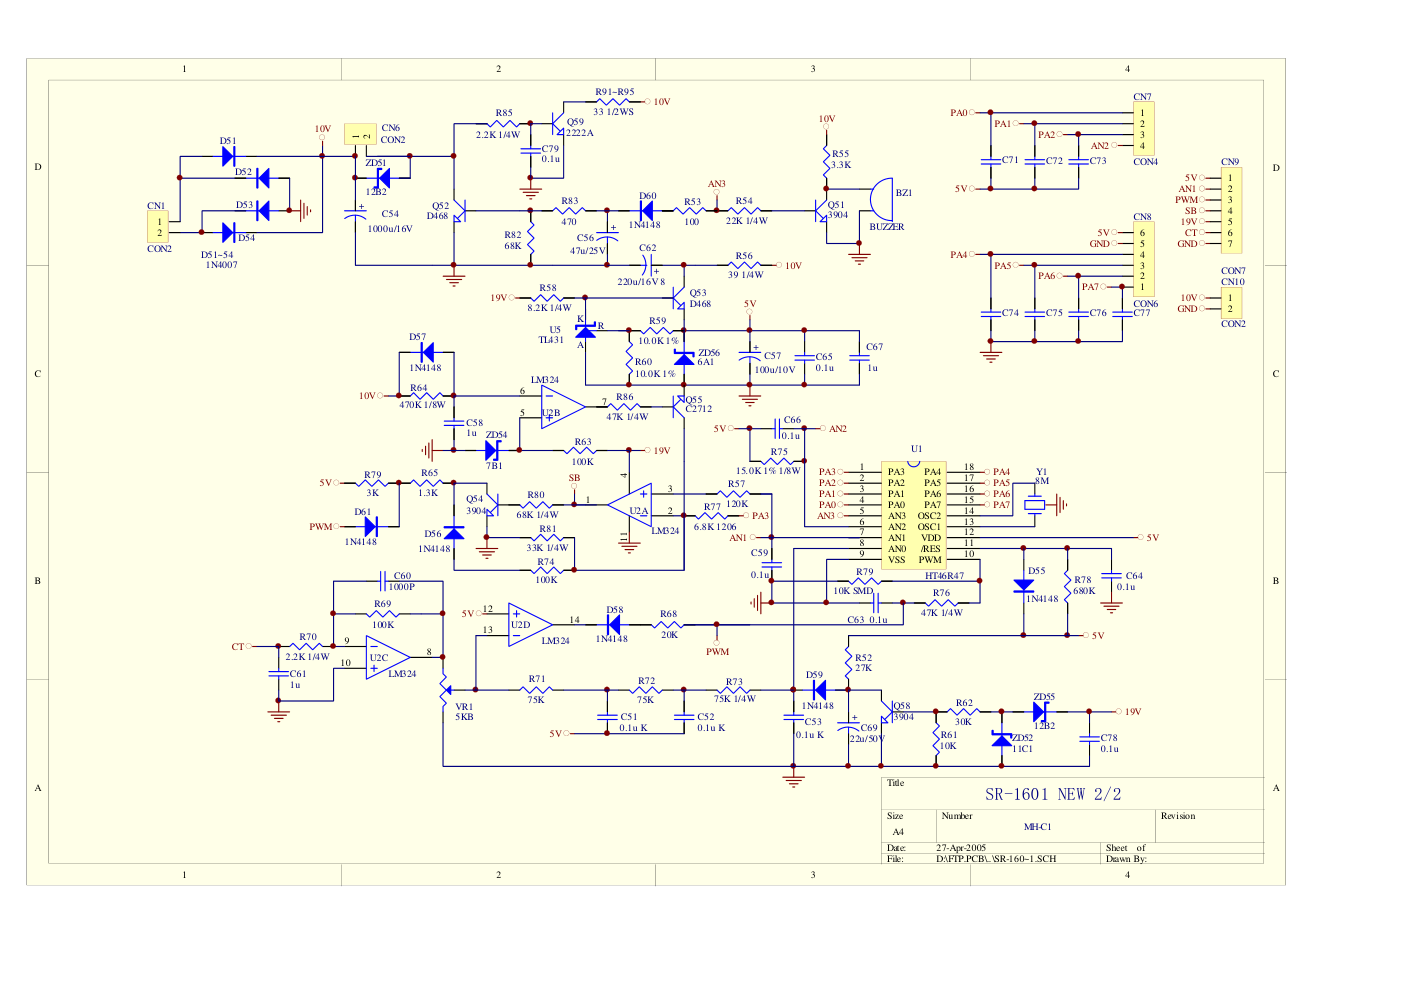Click the "HT46R47" part label

944,576
